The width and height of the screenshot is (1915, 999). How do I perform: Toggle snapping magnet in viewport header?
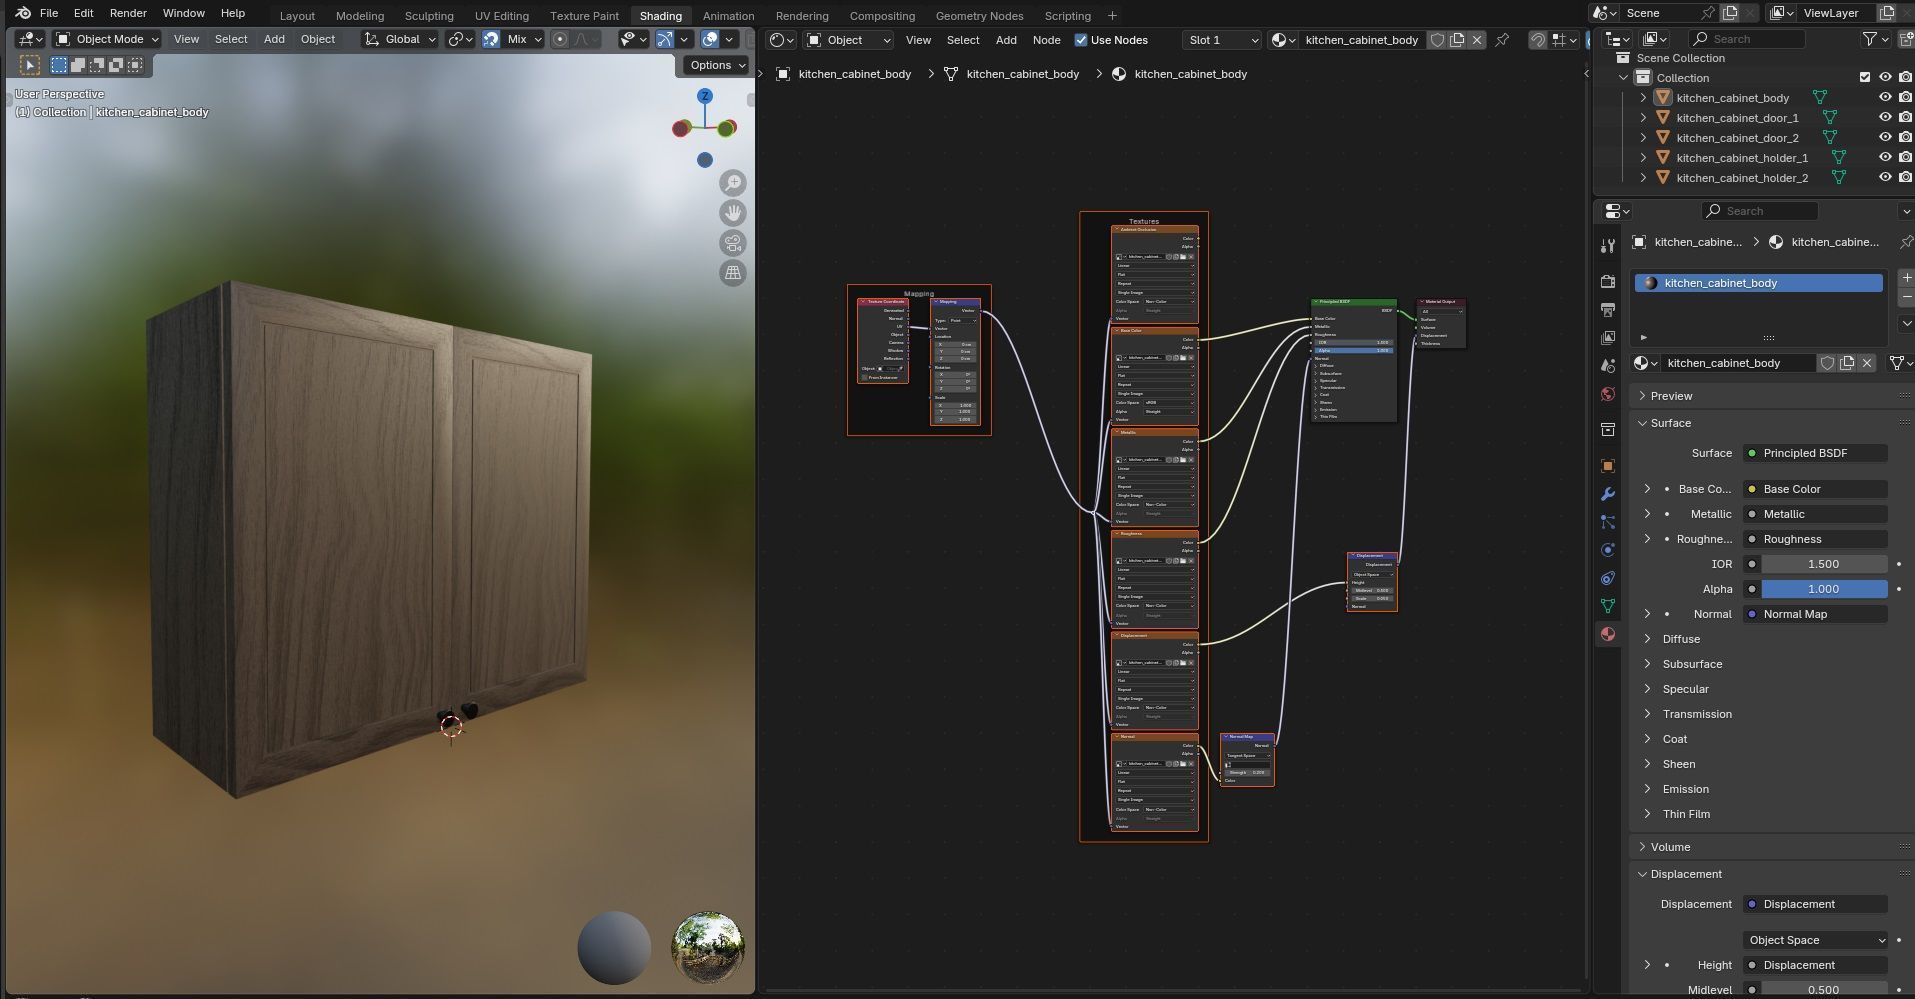(491, 39)
